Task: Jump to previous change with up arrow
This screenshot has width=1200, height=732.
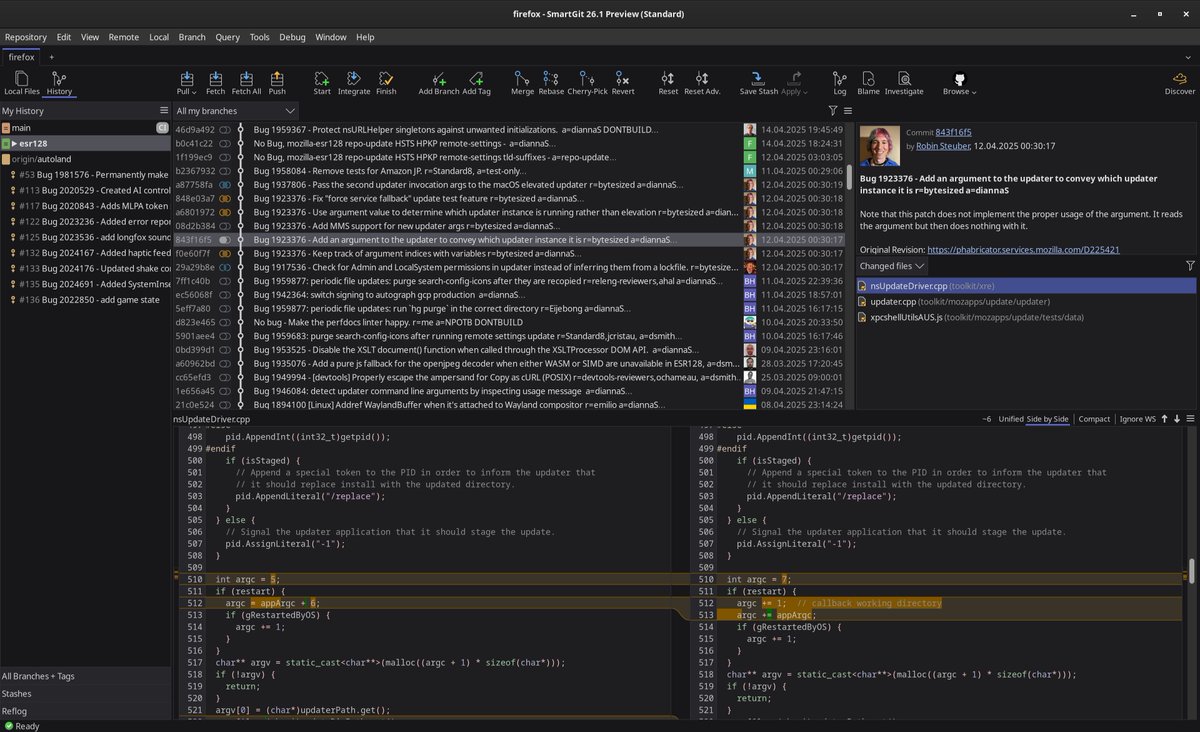Action: pyautogui.click(x=1164, y=419)
